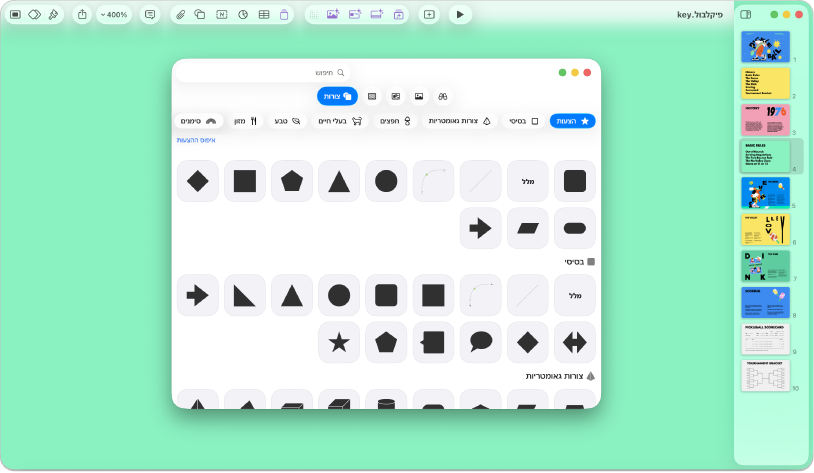
Task: Insert the right triangle shape
Action: 245,295
